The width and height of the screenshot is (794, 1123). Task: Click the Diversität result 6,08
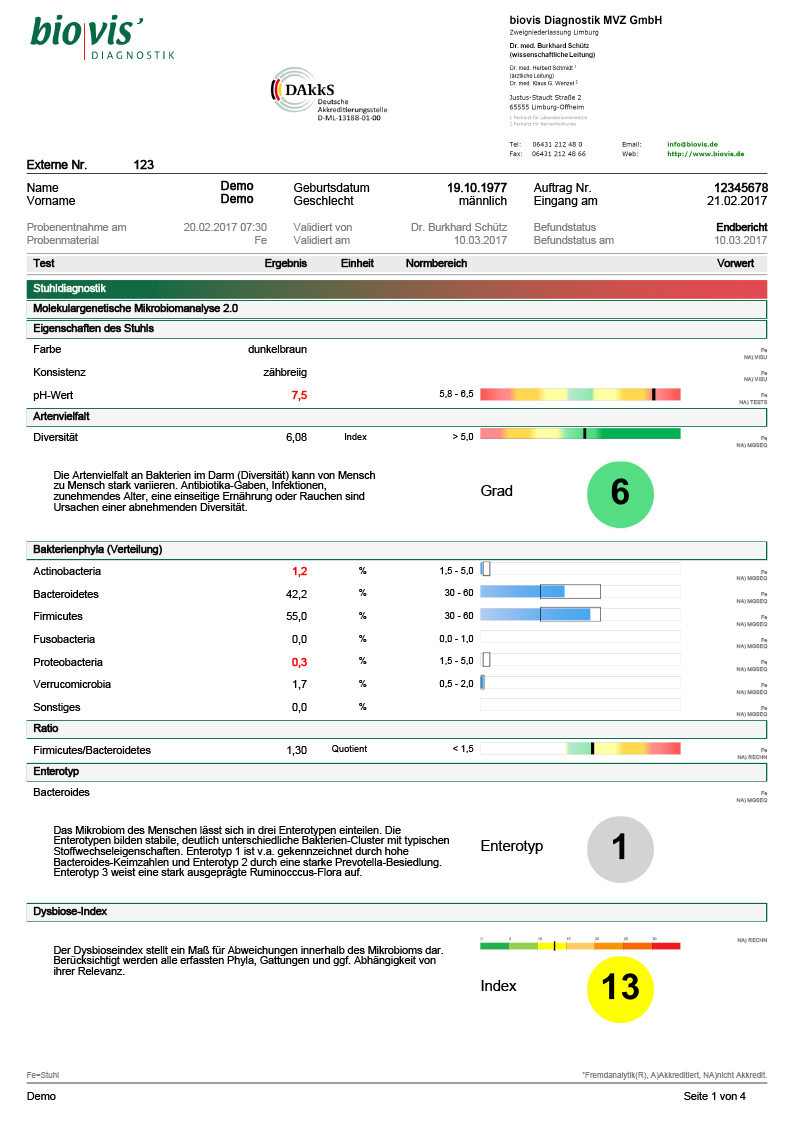coord(296,437)
